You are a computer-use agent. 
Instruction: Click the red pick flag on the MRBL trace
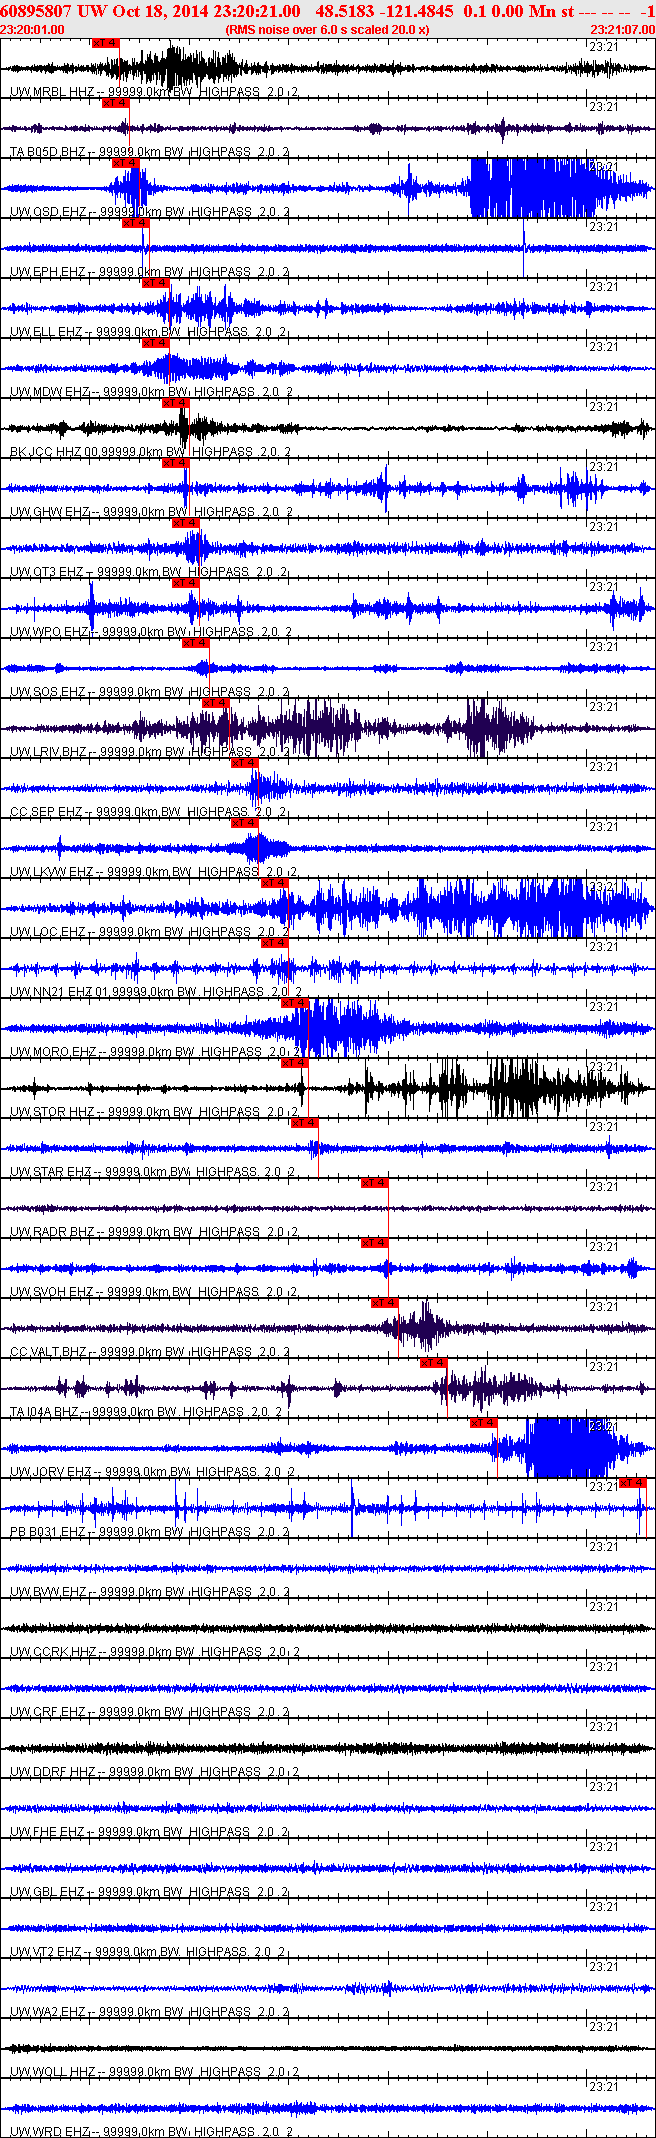[105, 43]
